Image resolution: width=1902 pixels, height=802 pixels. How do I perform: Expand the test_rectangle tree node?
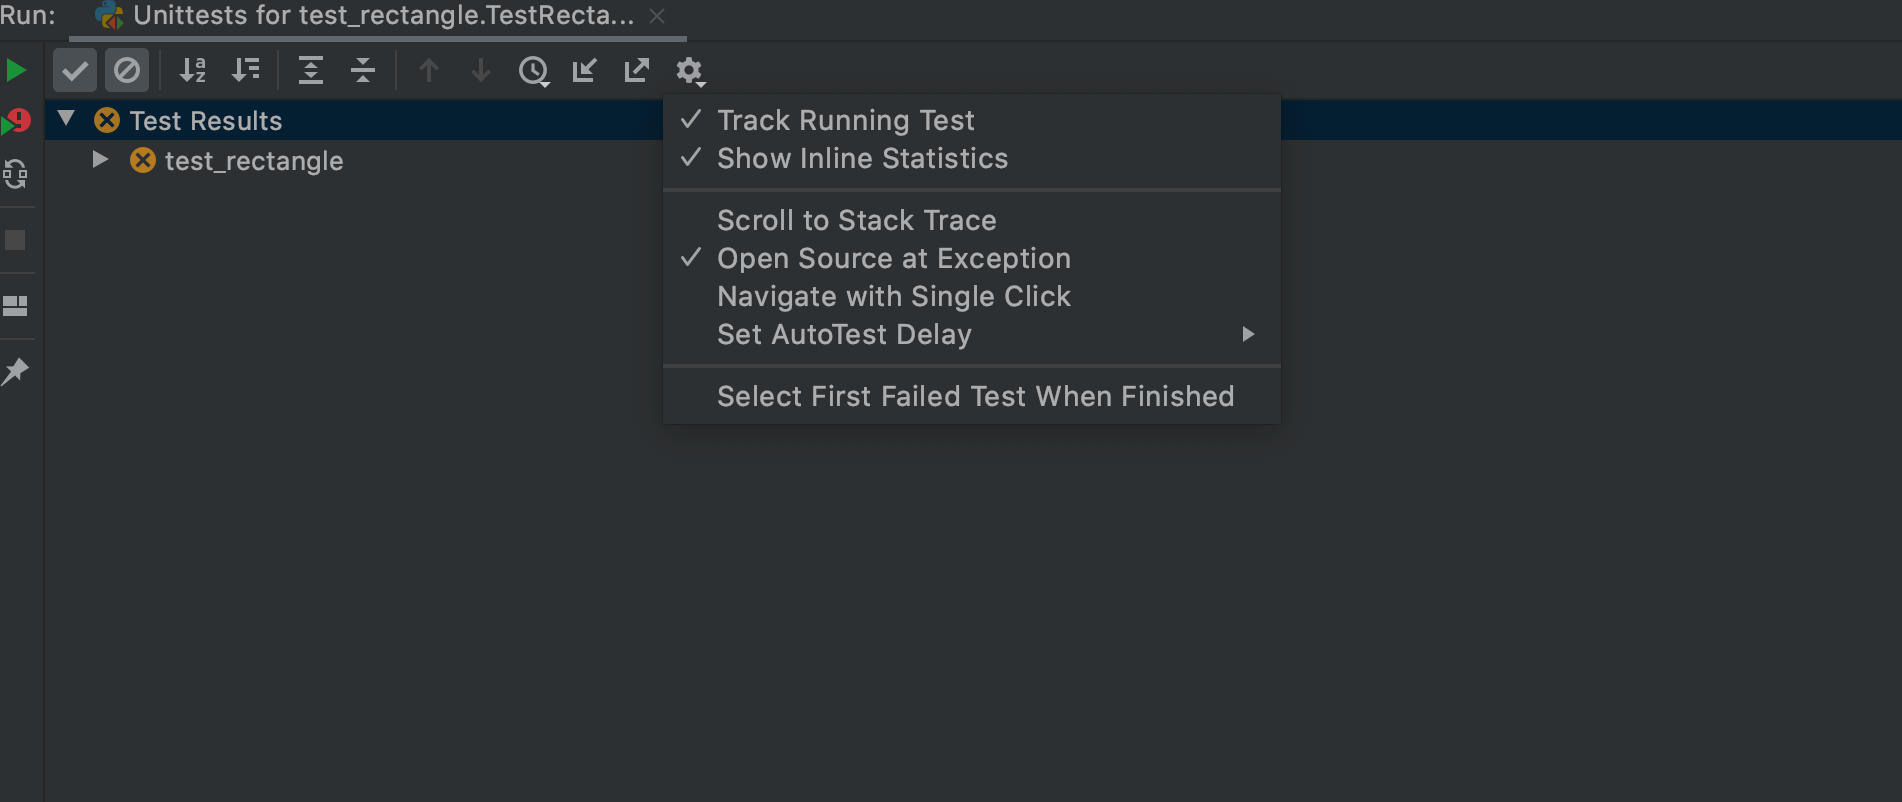pos(100,159)
